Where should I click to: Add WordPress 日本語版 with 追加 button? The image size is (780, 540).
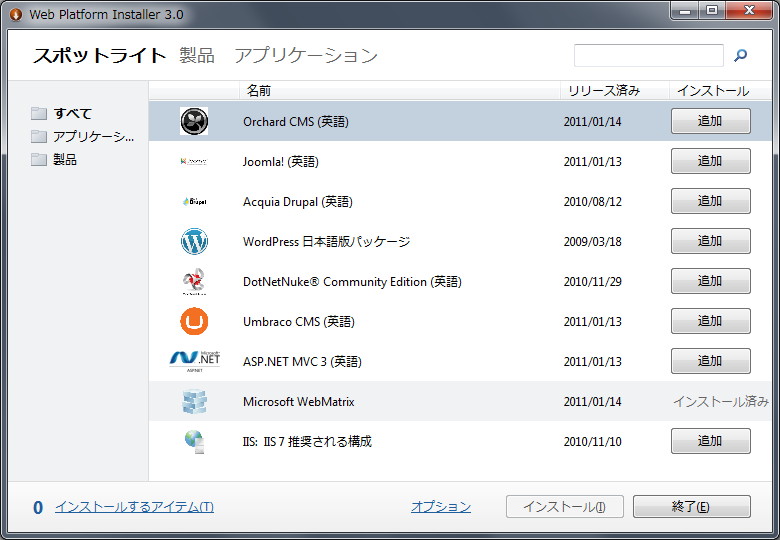point(710,241)
